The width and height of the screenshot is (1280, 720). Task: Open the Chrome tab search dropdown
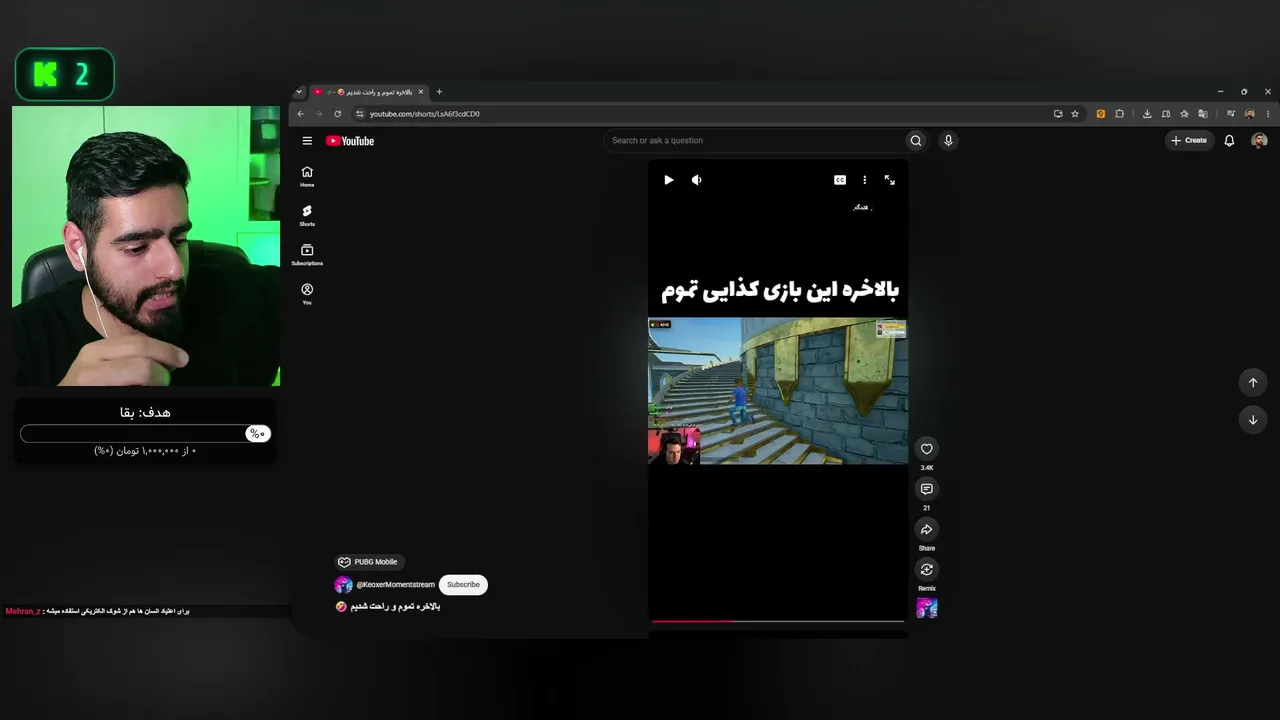pos(298,92)
